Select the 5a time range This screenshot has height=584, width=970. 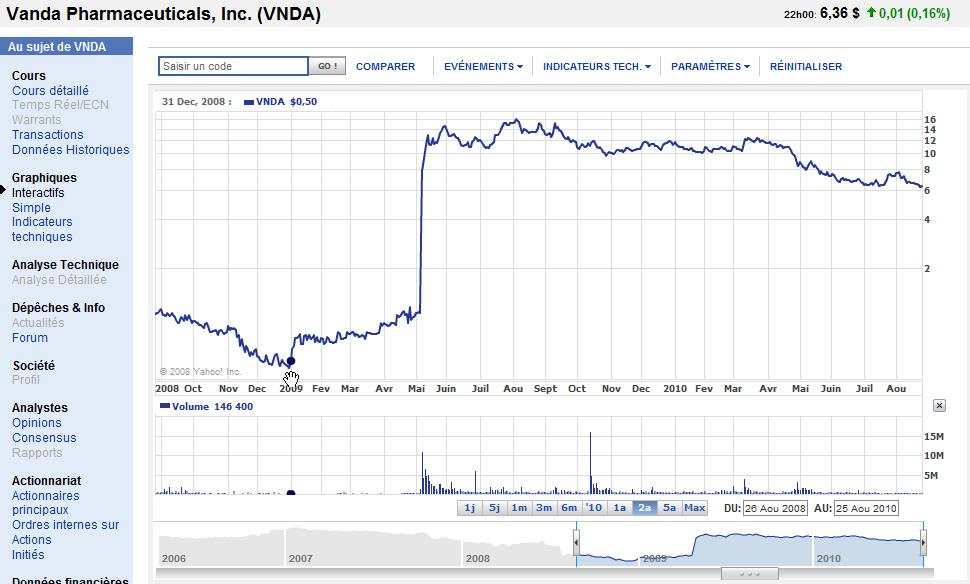669,508
